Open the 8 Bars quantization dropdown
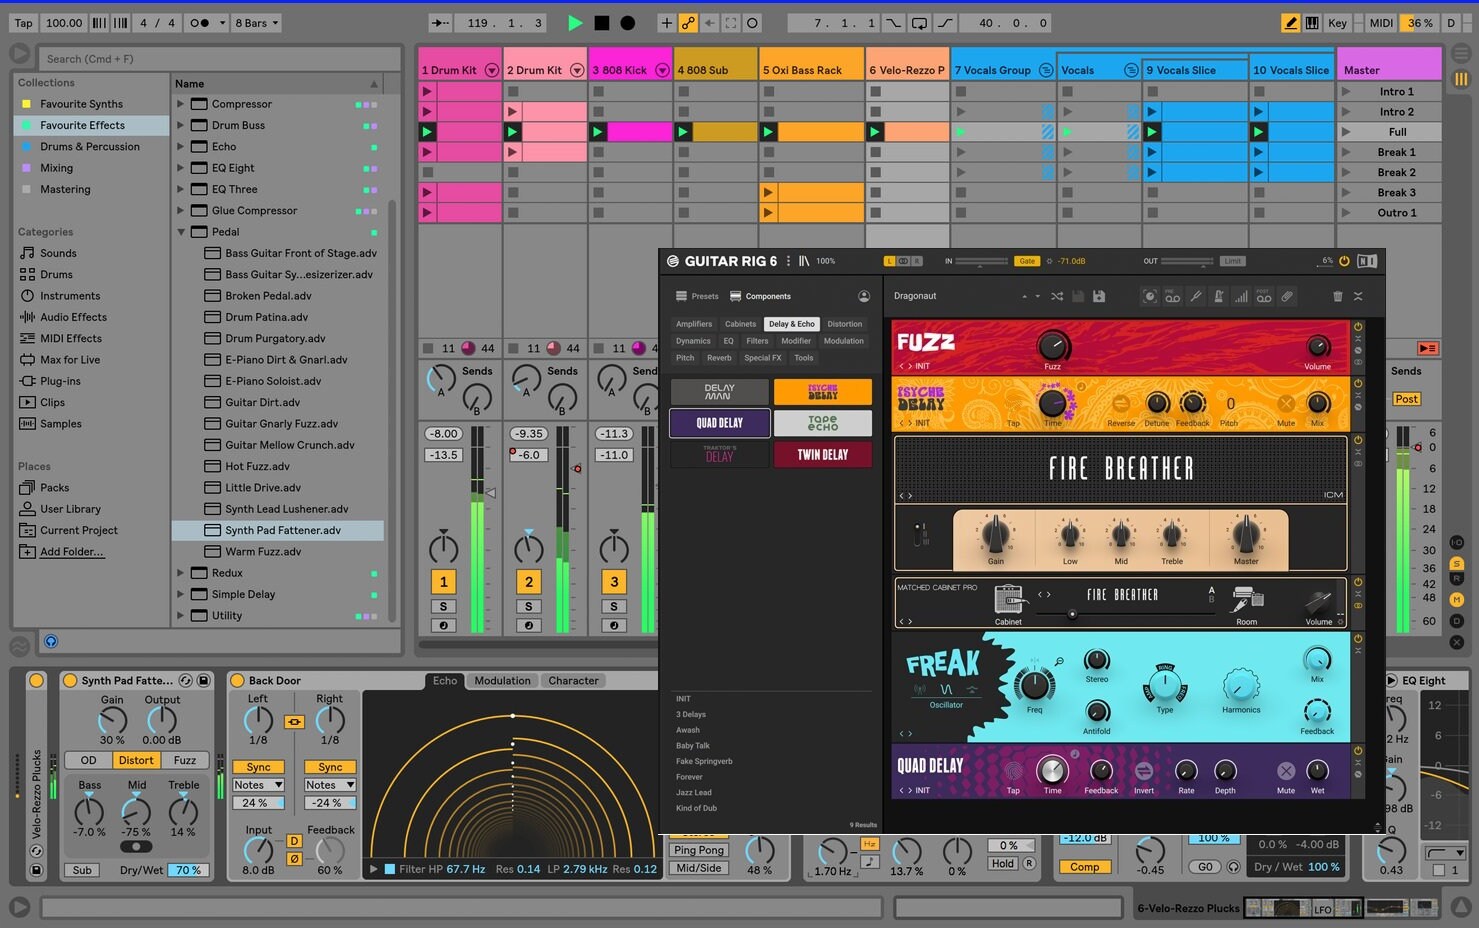The height and width of the screenshot is (928, 1479). pos(257,23)
